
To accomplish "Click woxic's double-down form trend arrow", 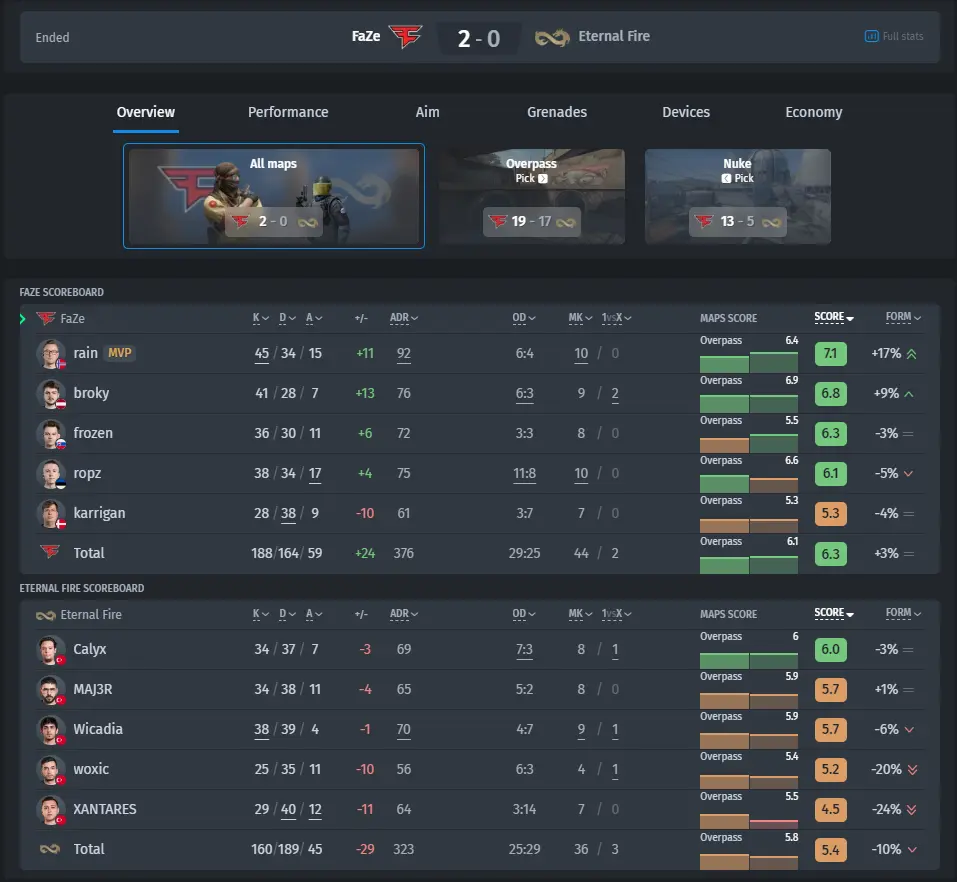I will tap(912, 770).
